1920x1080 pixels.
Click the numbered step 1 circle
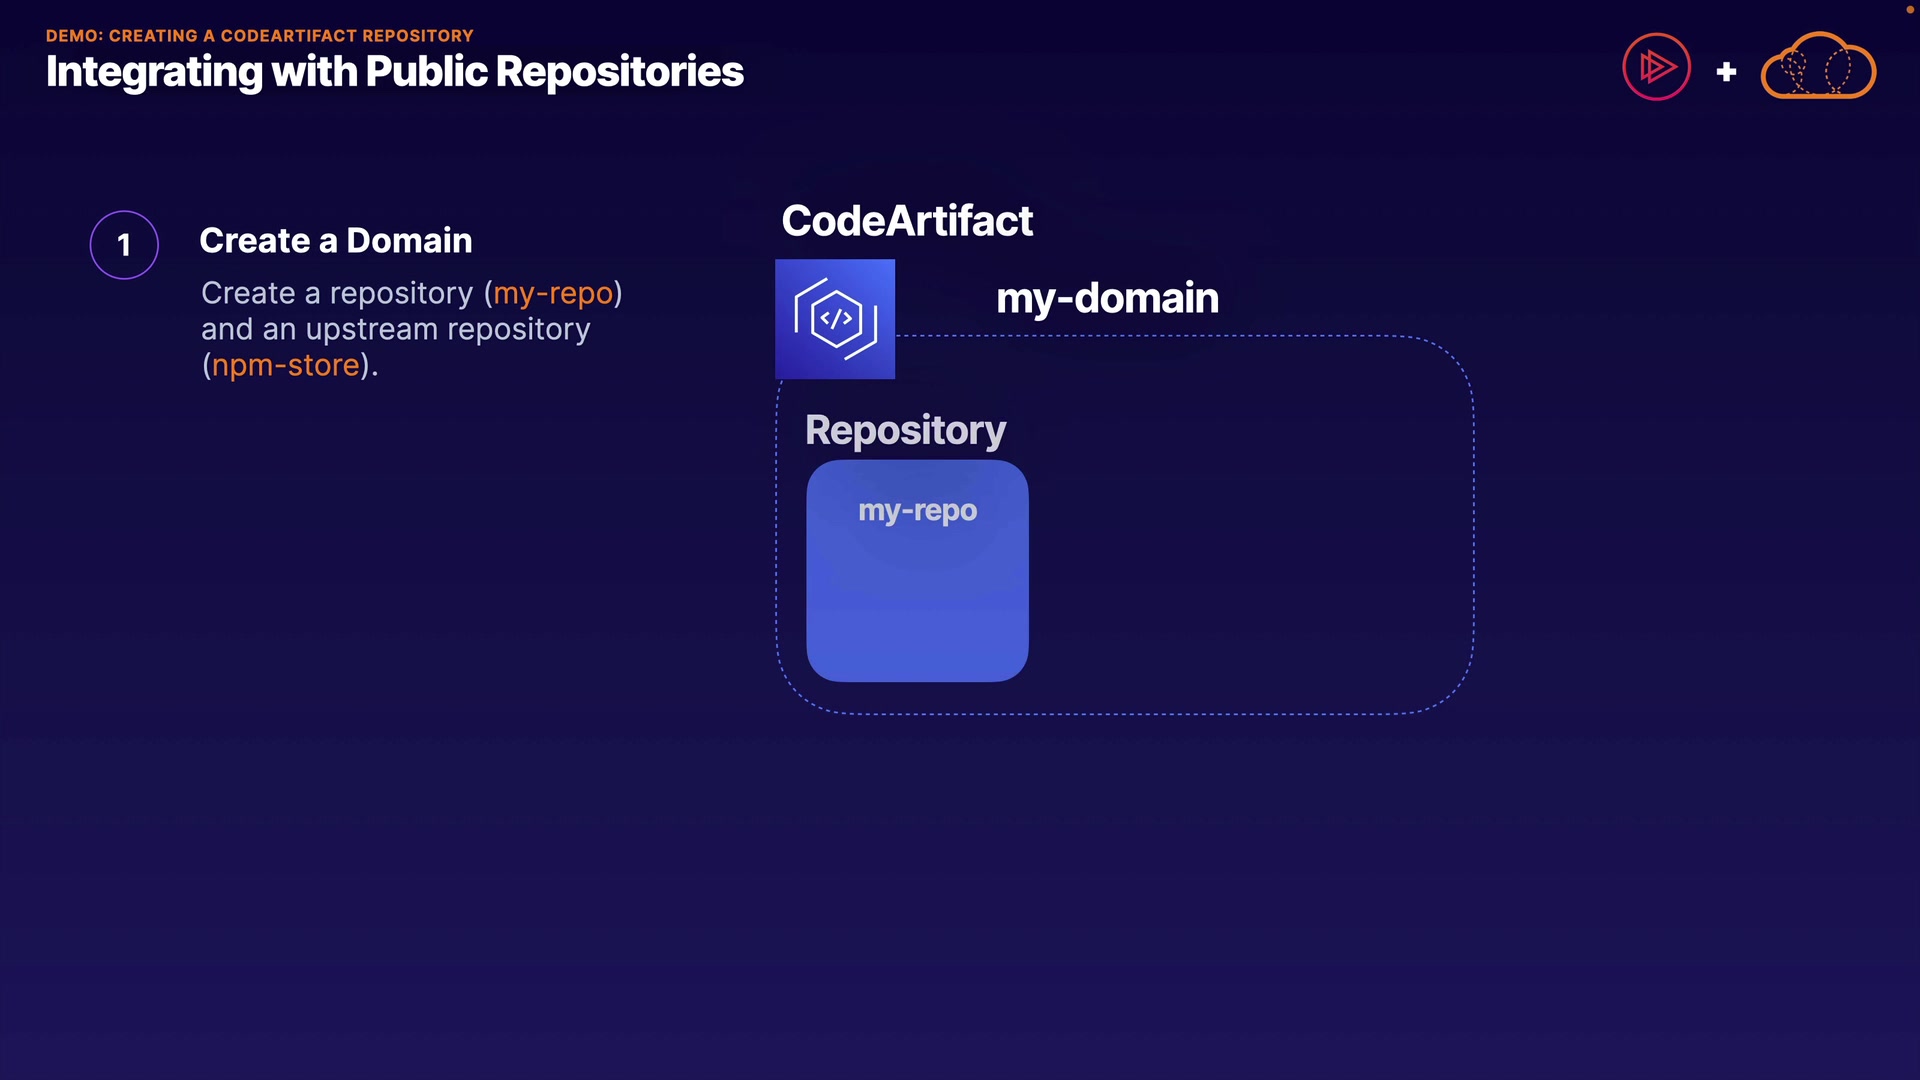point(124,245)
